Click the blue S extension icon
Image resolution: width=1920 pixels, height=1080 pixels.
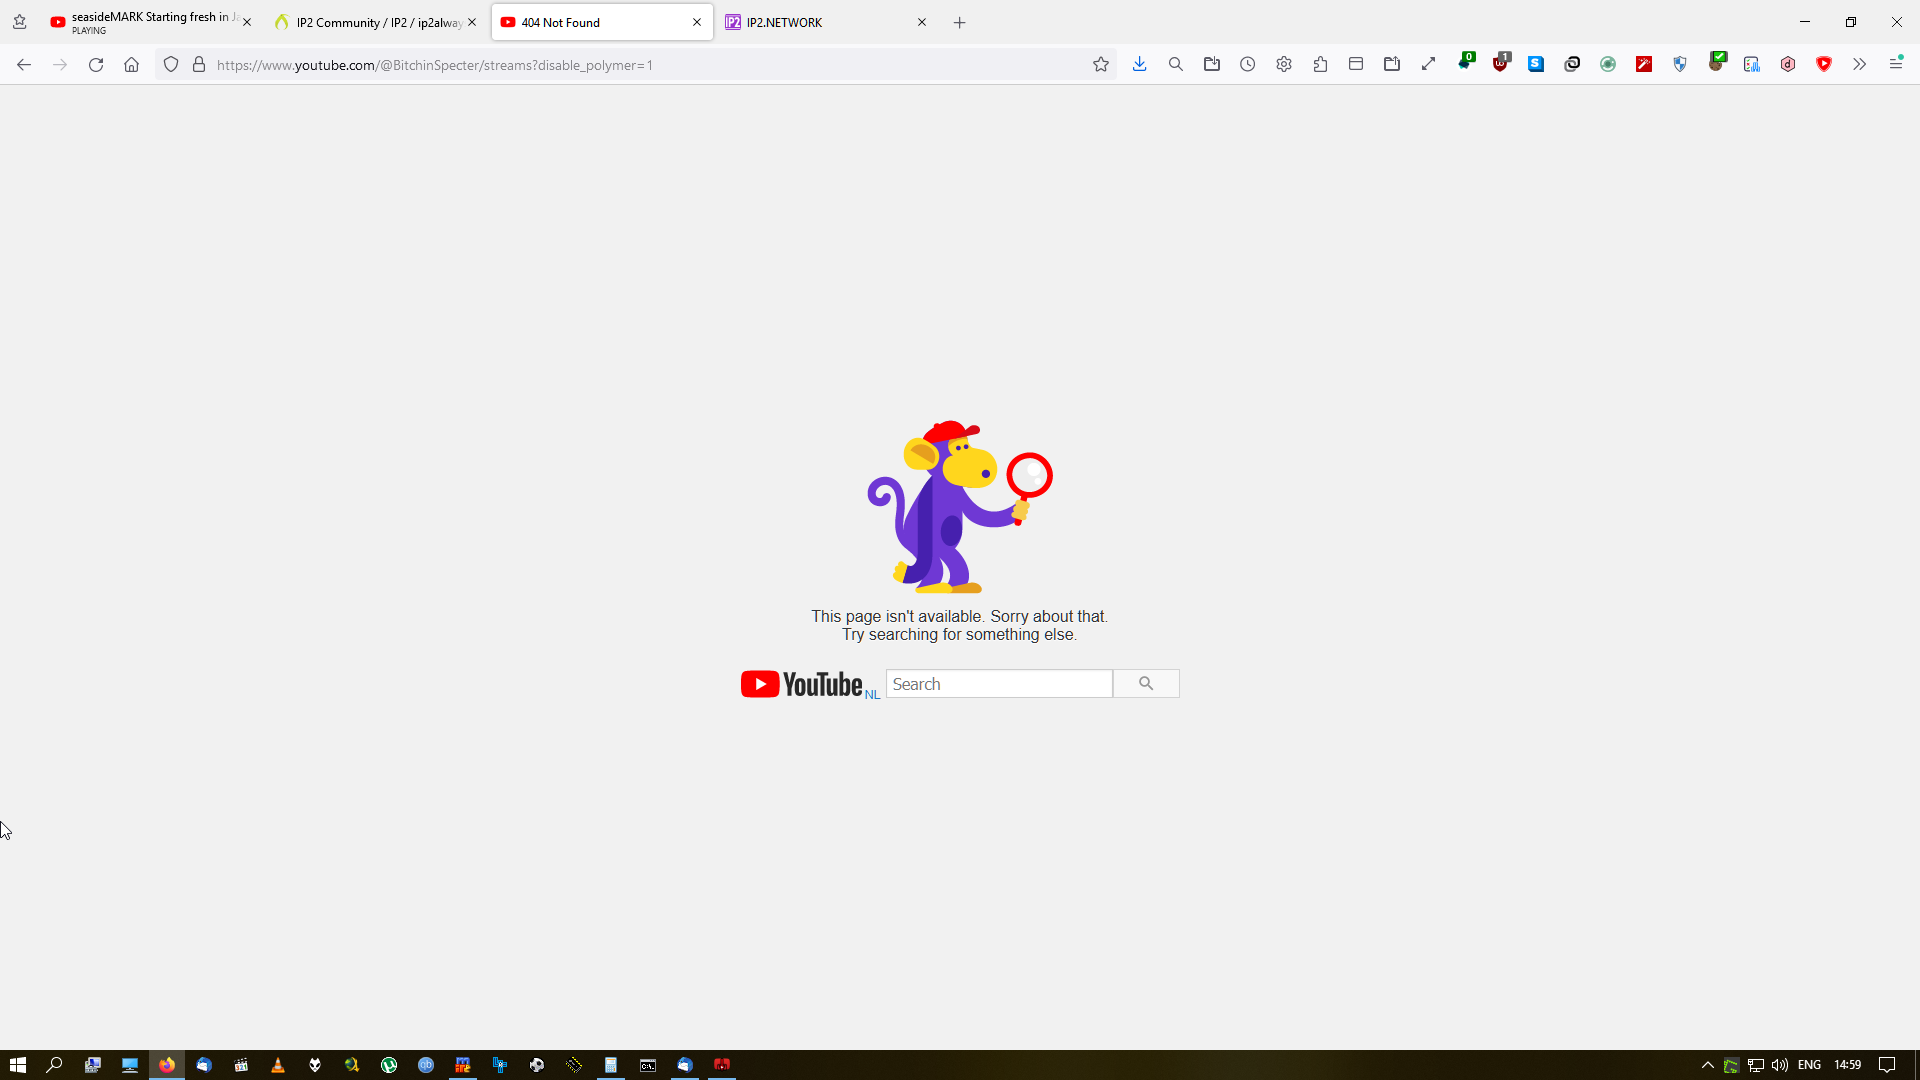coord(1536,65)
